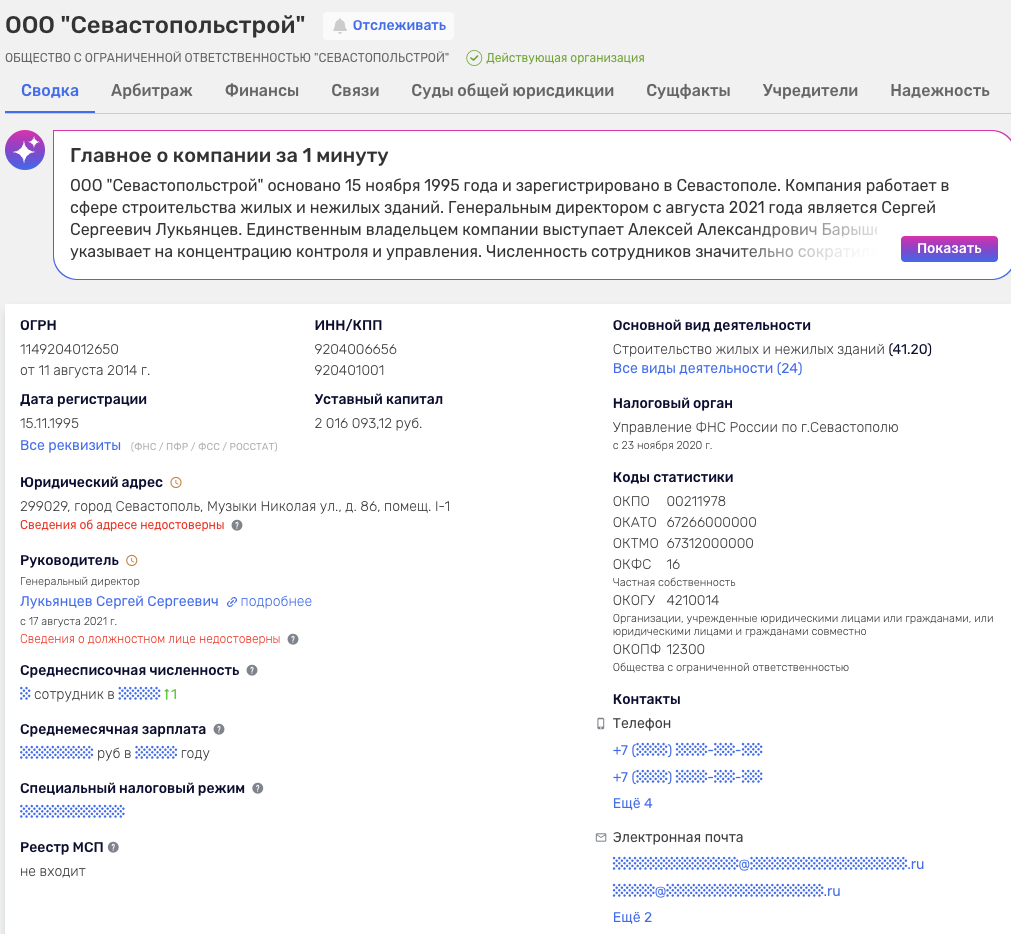Click the Все реквизиты link
1011x934 pixels.
click(x=70, y=444)
